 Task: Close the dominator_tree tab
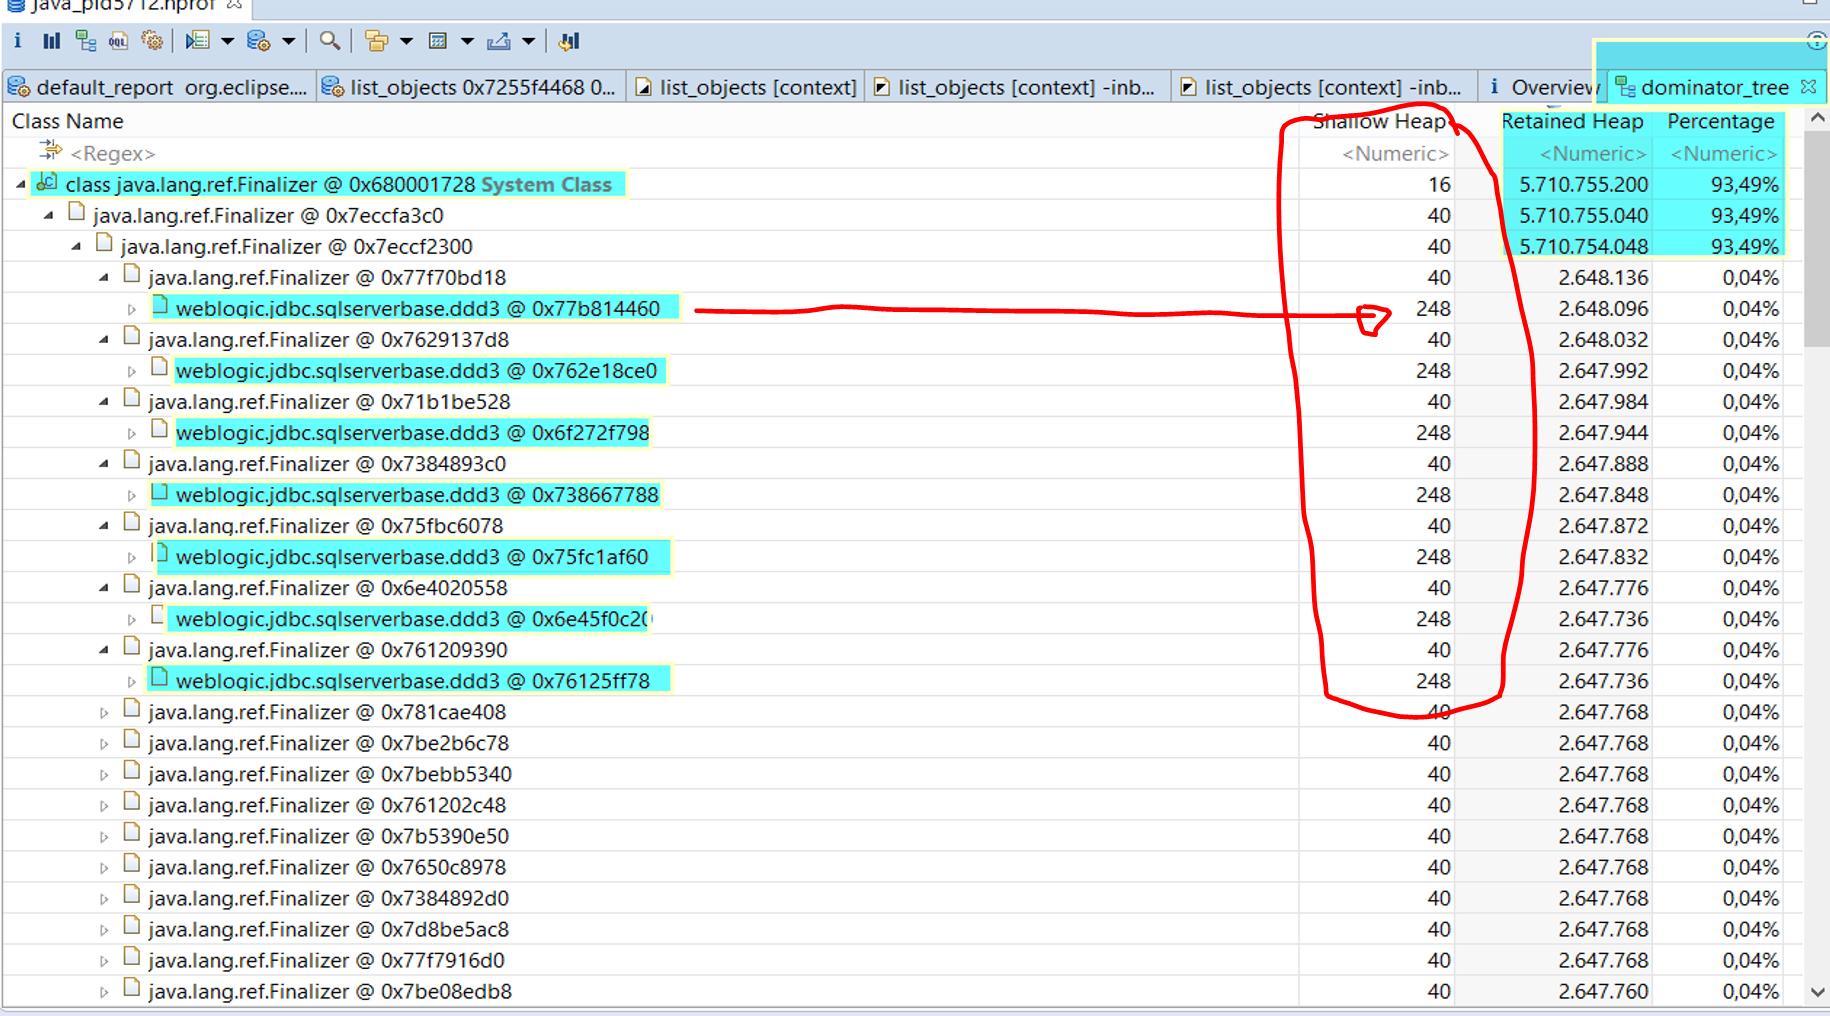pos(1808,87)
